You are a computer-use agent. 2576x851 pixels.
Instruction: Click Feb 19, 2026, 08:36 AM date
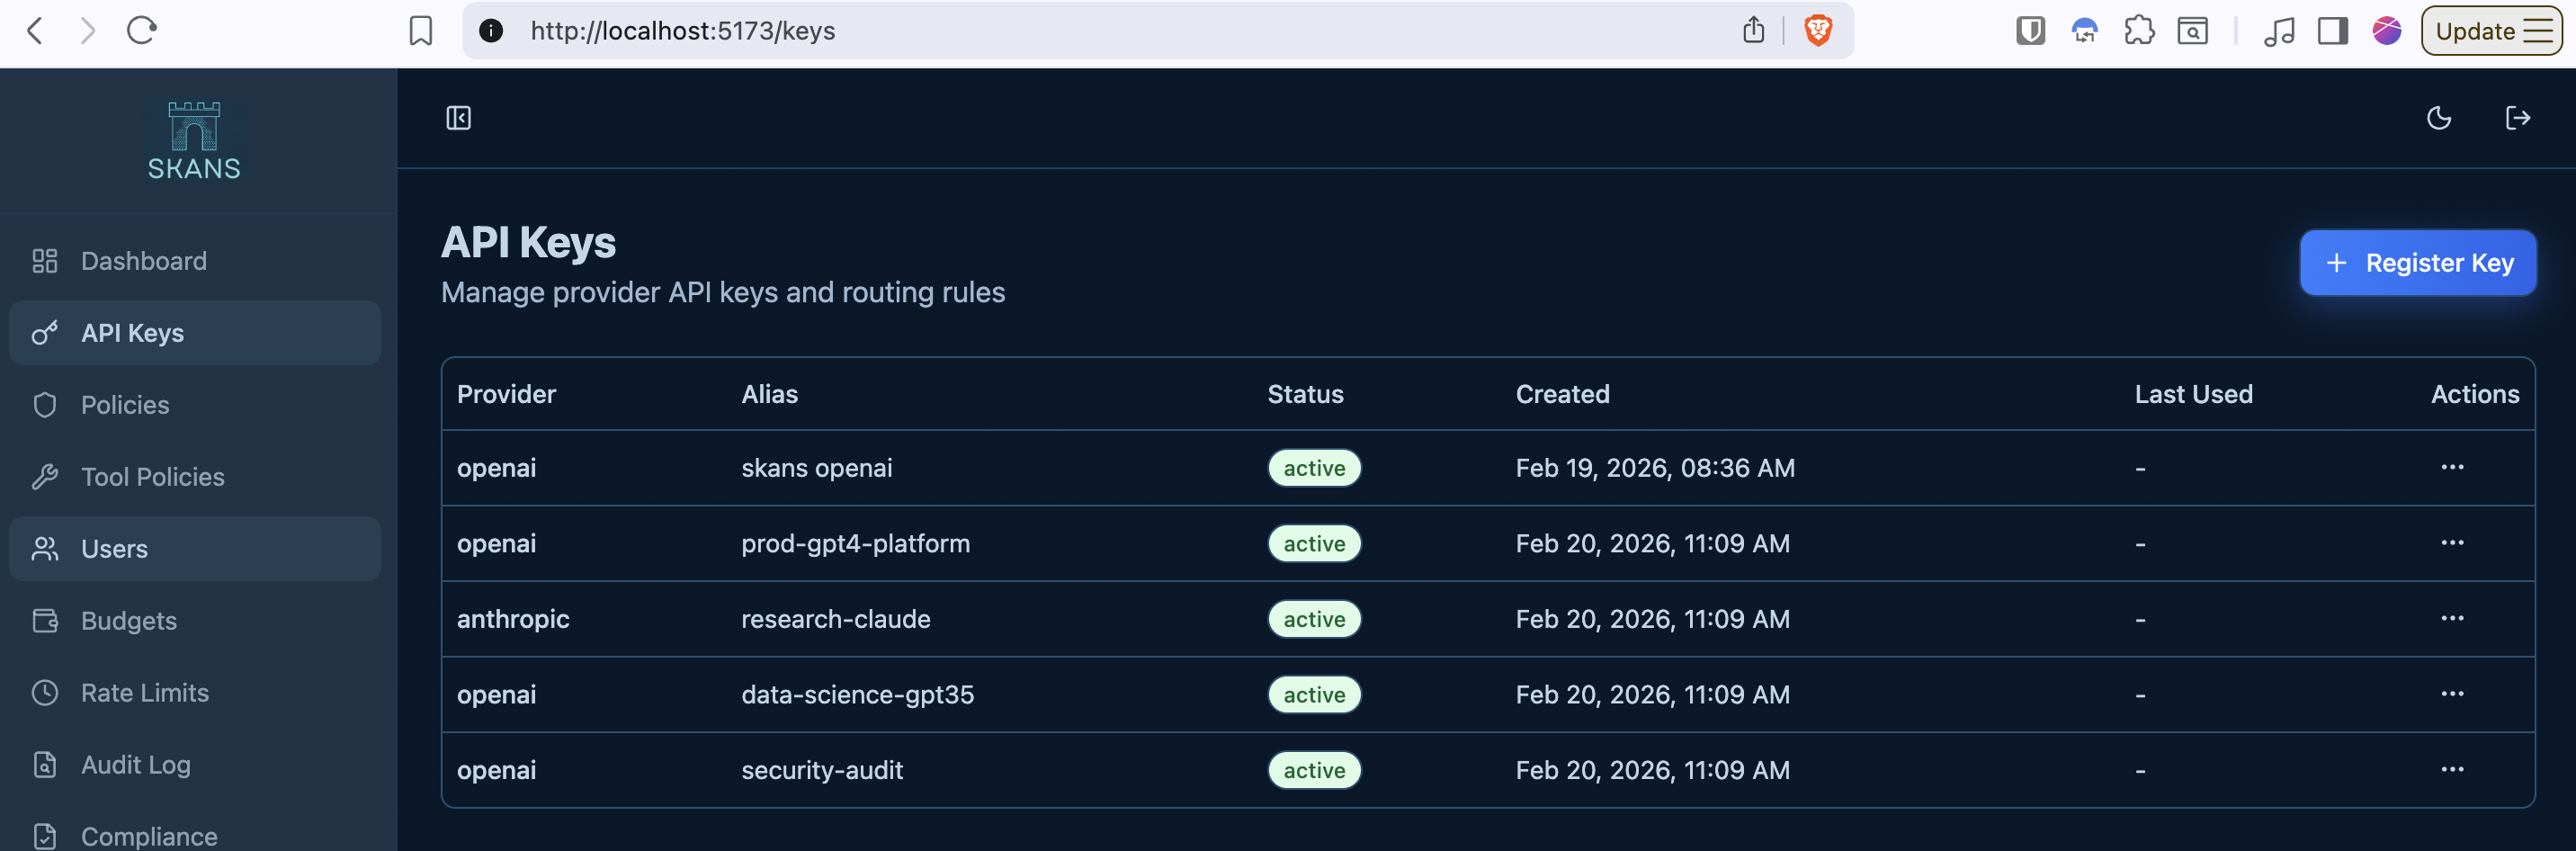(x=1655, y=468)
